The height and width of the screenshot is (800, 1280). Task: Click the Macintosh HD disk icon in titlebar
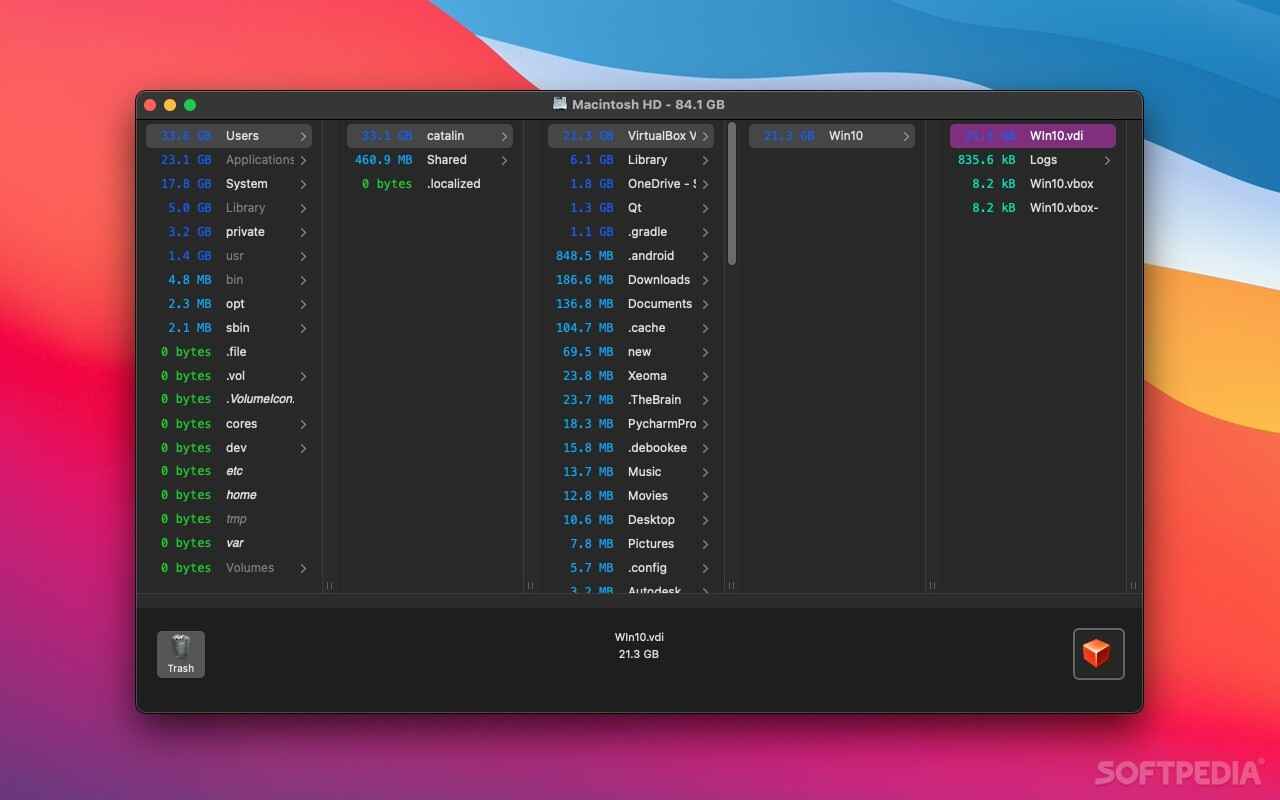pyautogui.click(x=559, y=103)
